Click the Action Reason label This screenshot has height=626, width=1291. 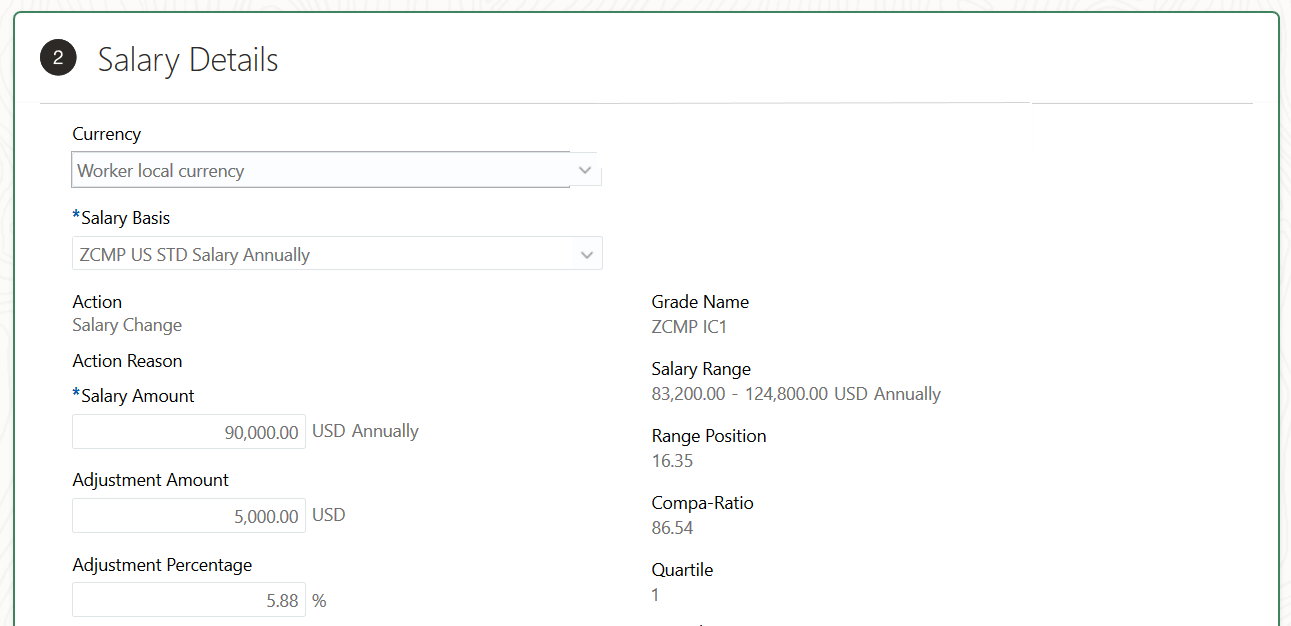(x=127, y=361)
